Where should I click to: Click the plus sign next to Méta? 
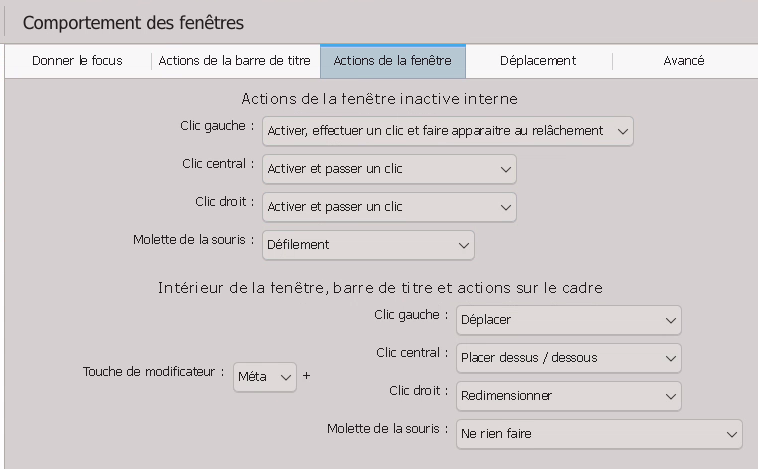306,376
